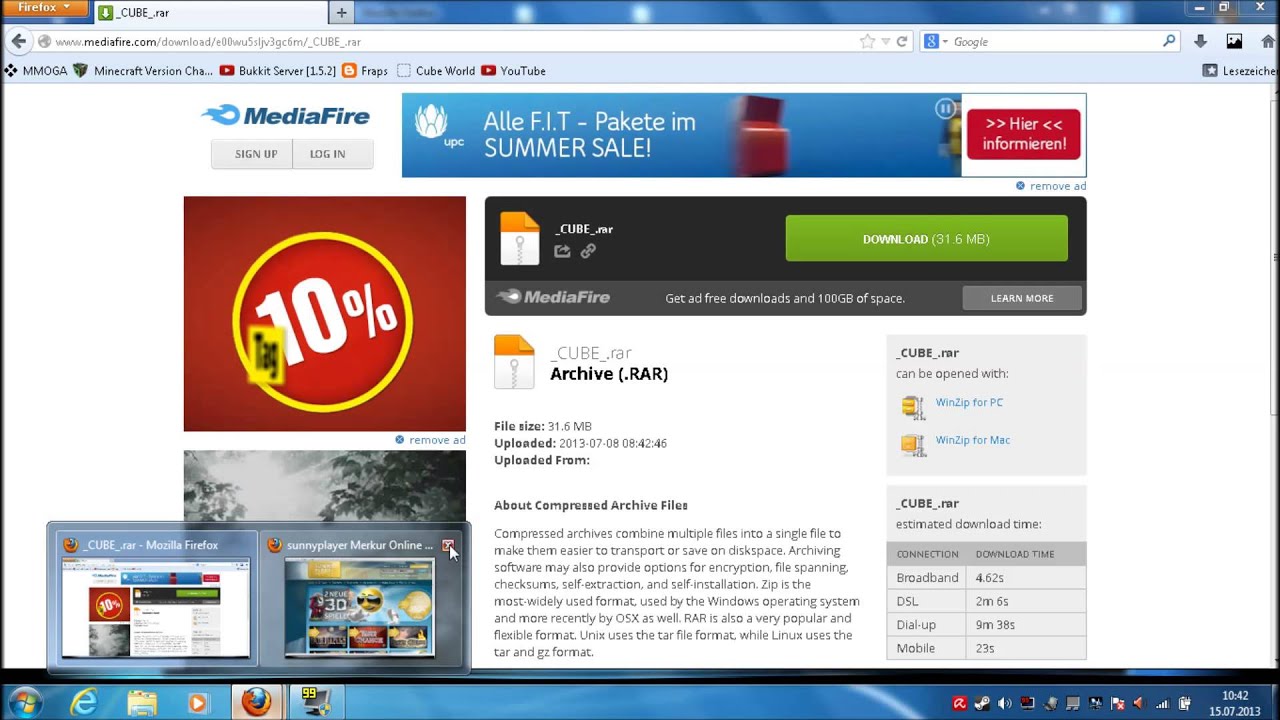This screenshot has height=720, width=1280.
Task: Expand the URL history dropdown arrow
Action: click(885, 42)
